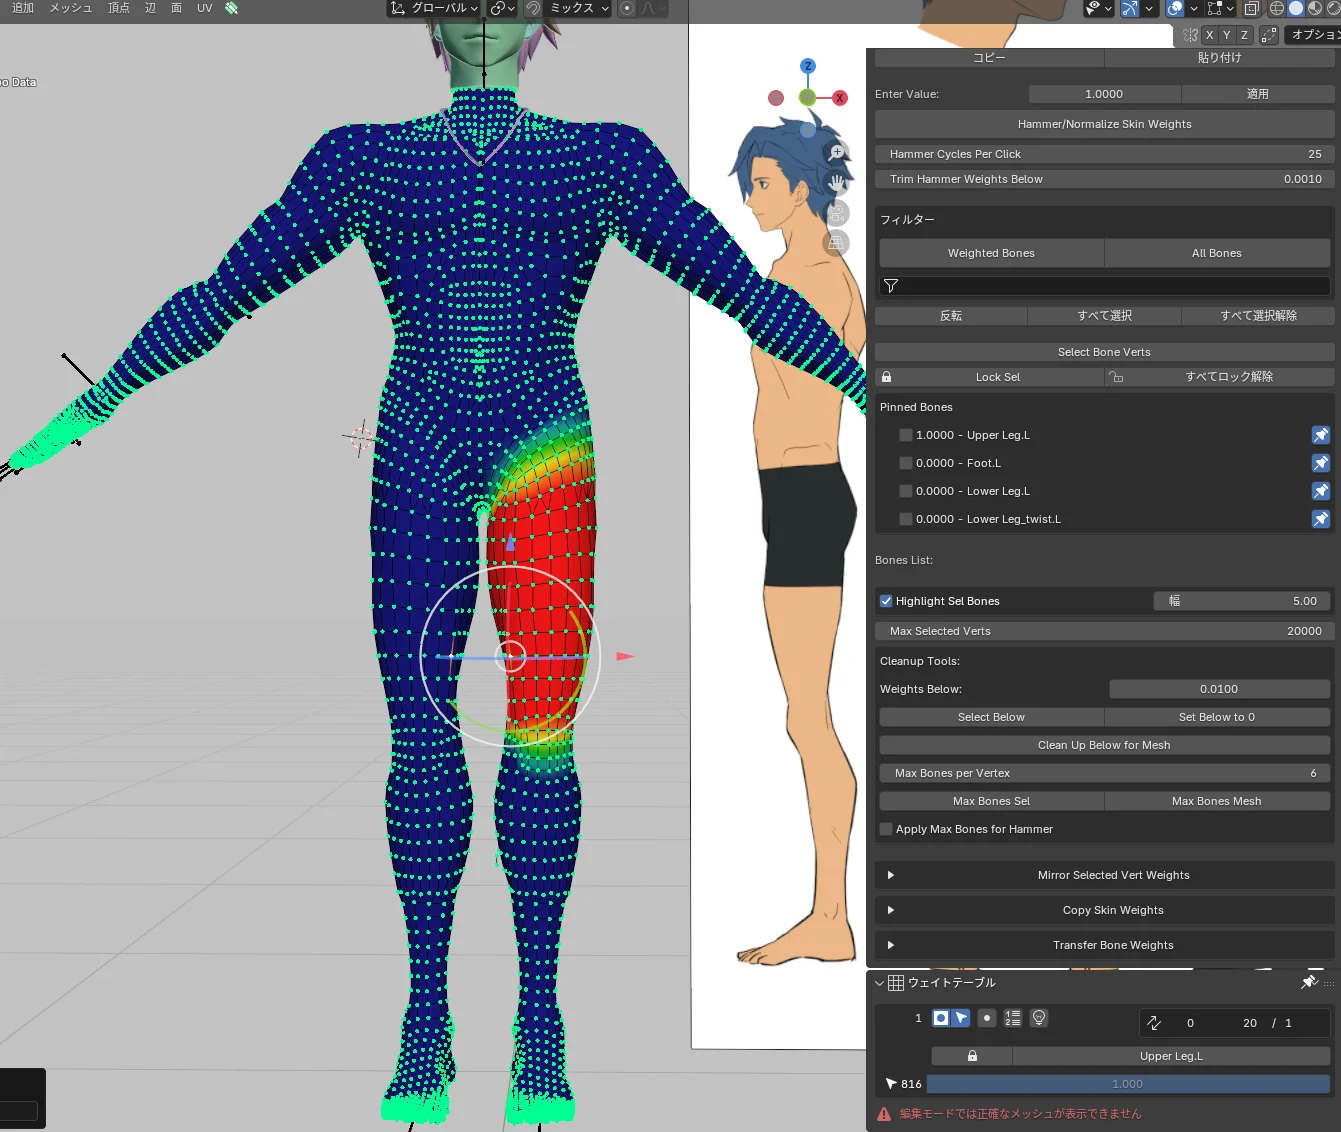Image resolution: width=1341 pixels, height=1132 pixels.
Task: Click Hammer/Normalize Skin Weights button
Action: tap(1104, 124)
